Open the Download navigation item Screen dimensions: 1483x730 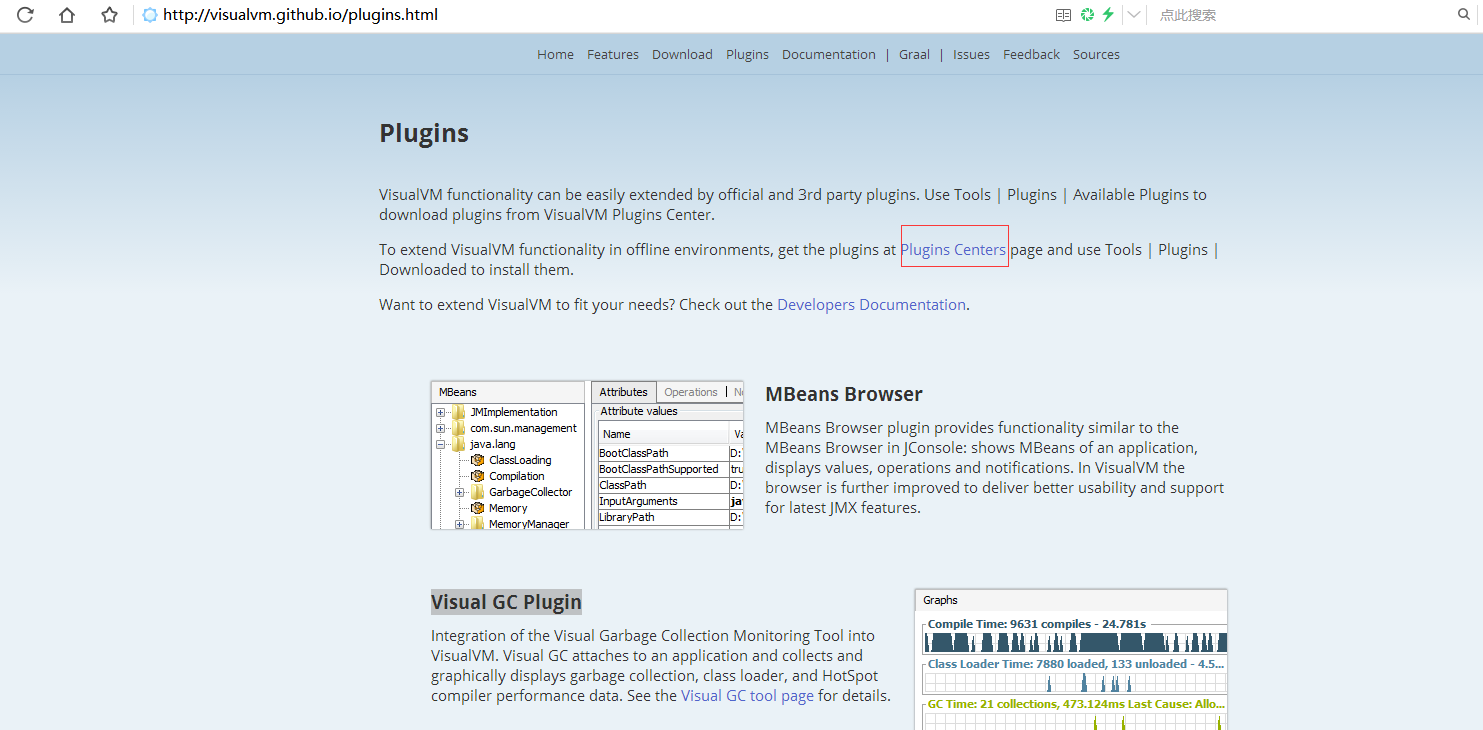pyautogui.click(x=682, y=54)
